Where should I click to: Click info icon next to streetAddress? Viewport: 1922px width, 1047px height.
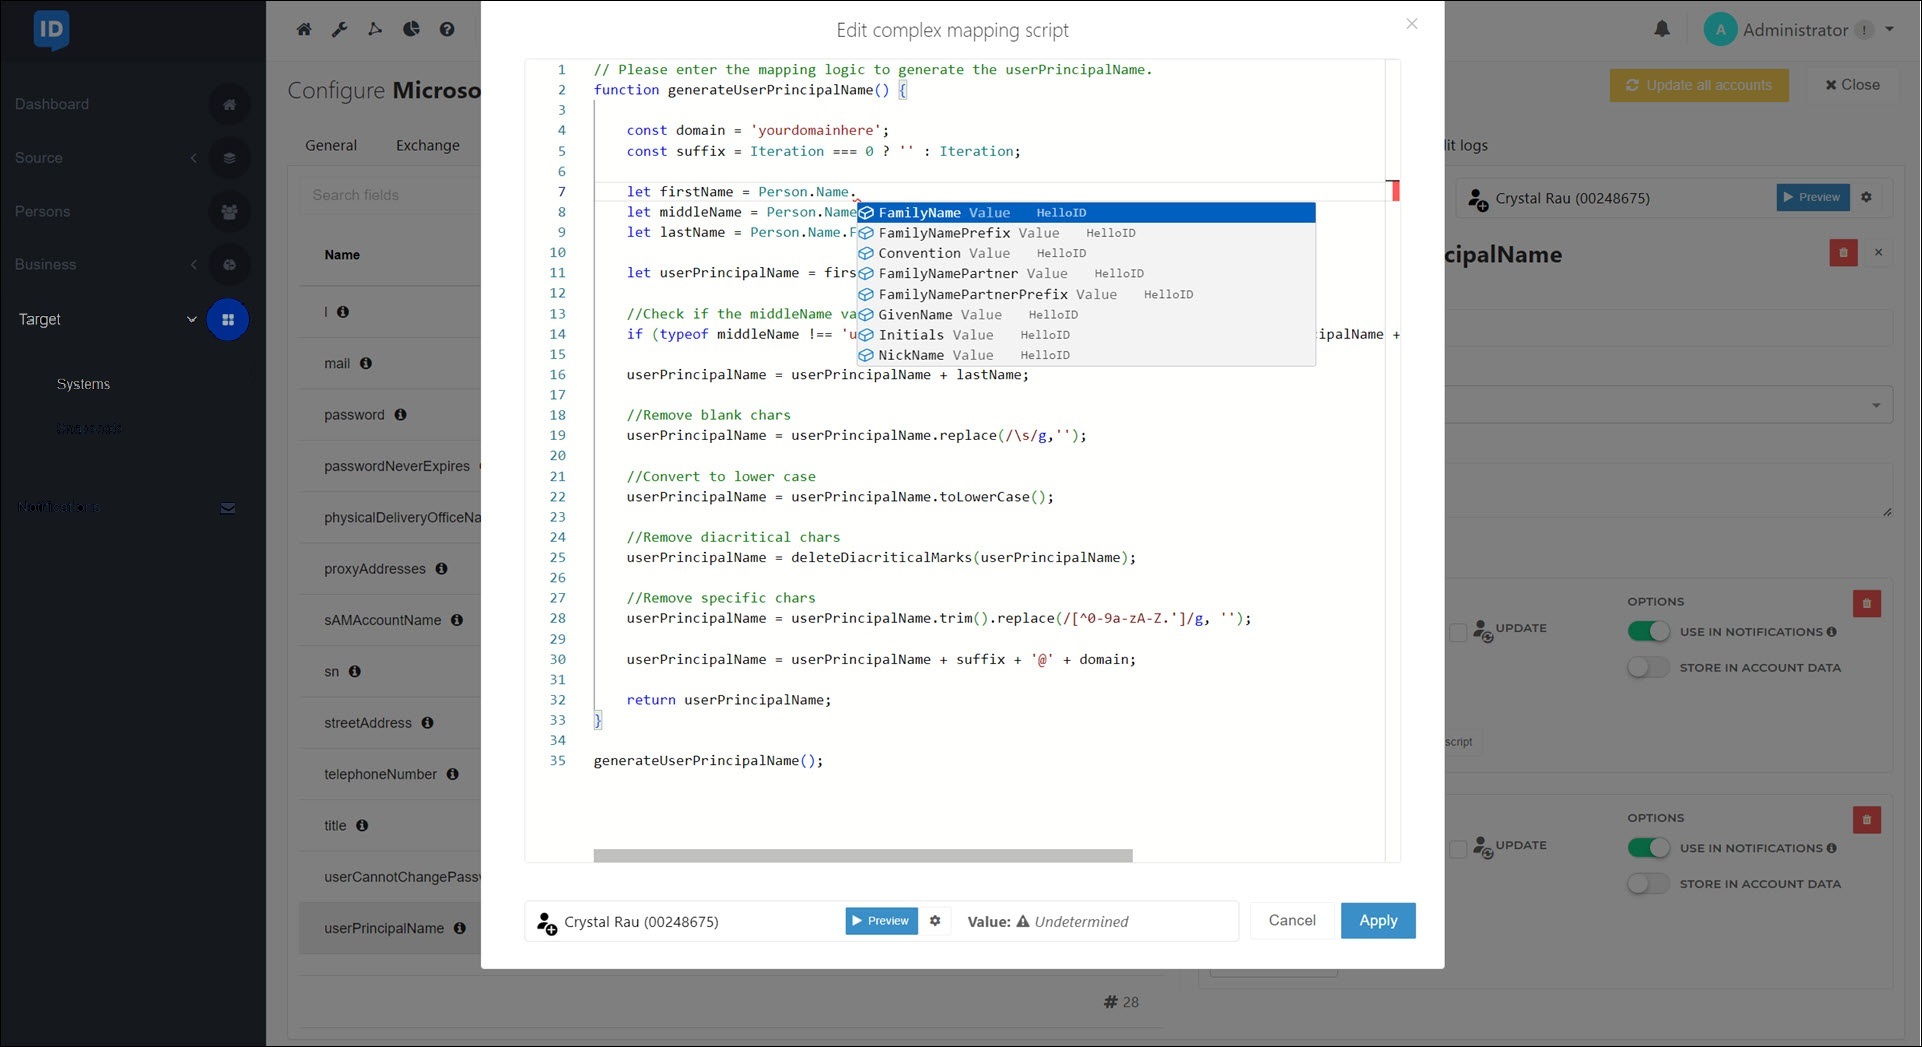pos(427,723)
